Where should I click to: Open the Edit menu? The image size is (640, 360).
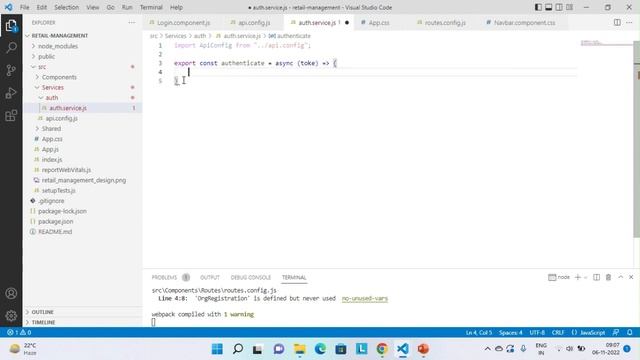[x=42, y=7]
